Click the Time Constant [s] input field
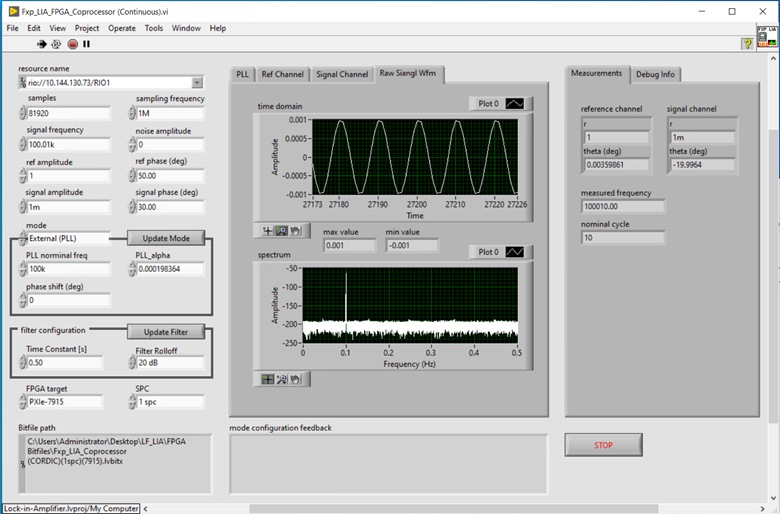The image size is (780, 514). coord(66,362)
